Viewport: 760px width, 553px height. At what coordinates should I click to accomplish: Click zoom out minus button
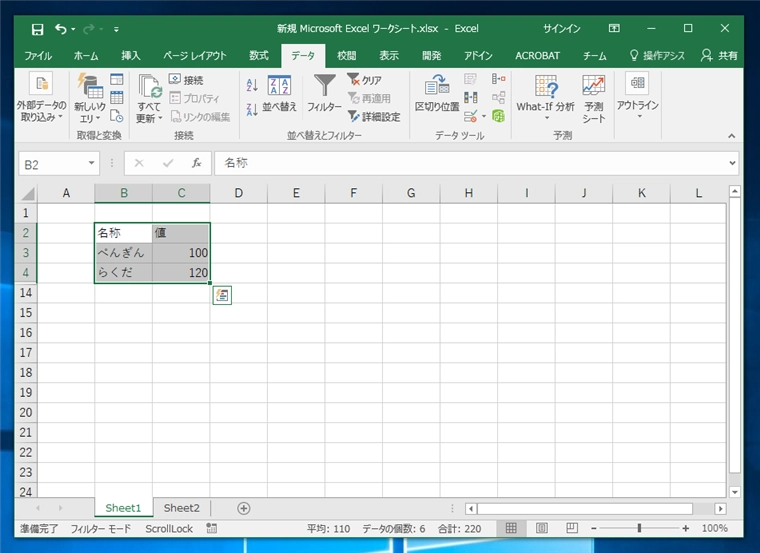tap(594, 528)
